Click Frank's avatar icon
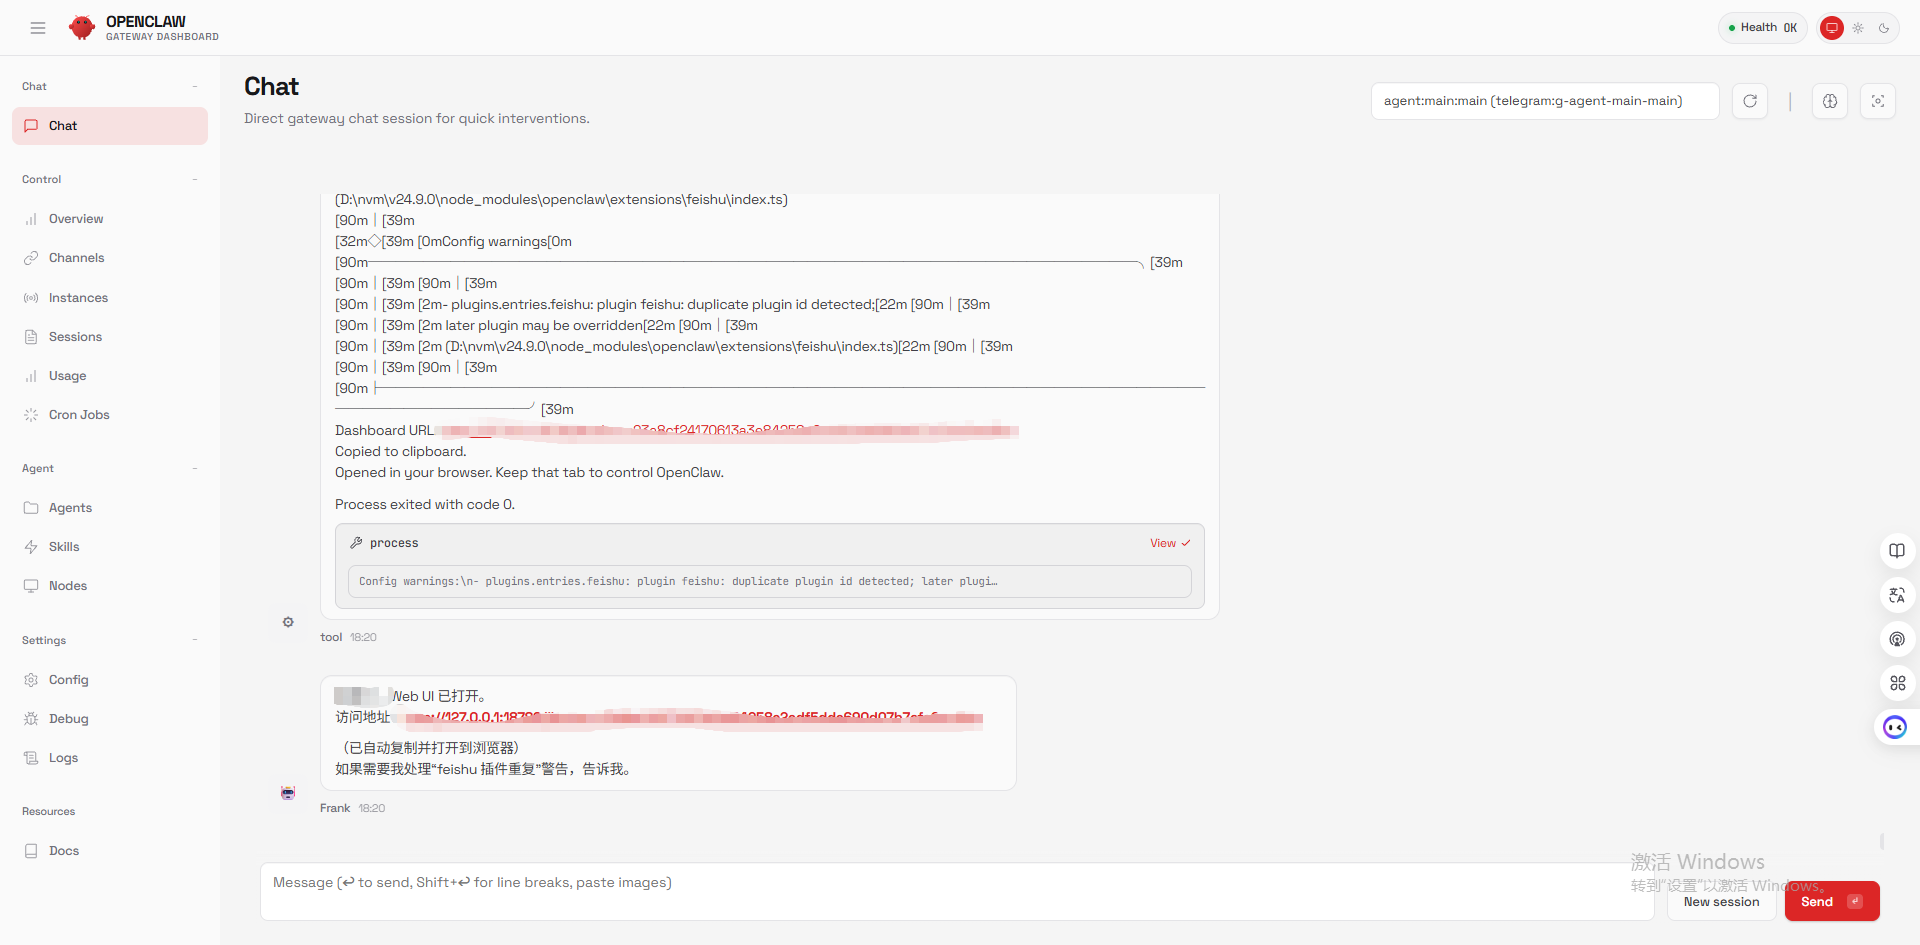1920x945 pixels. pyautogui.click(x=288, y=793)
